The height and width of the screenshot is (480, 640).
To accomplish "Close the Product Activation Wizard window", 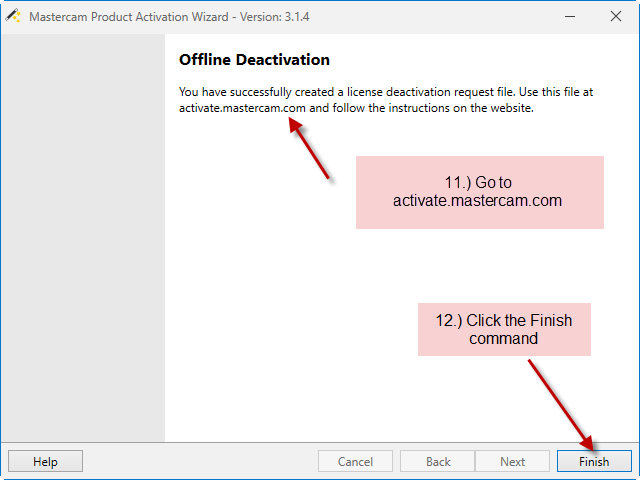I will pos(616,16).
